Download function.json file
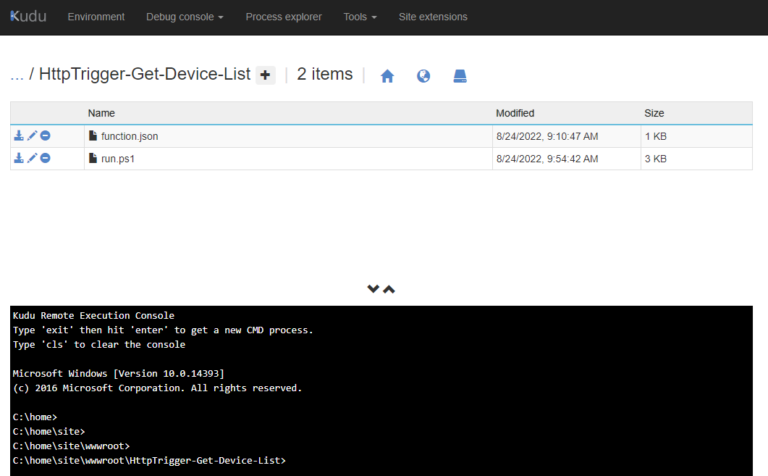This screenshot has width=768, height=476. [x=19, y=136]
